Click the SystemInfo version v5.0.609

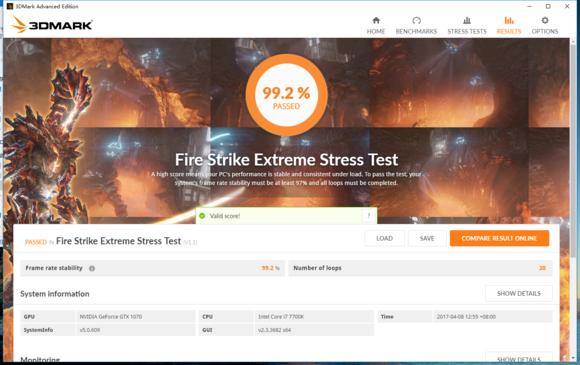[90, 330]
